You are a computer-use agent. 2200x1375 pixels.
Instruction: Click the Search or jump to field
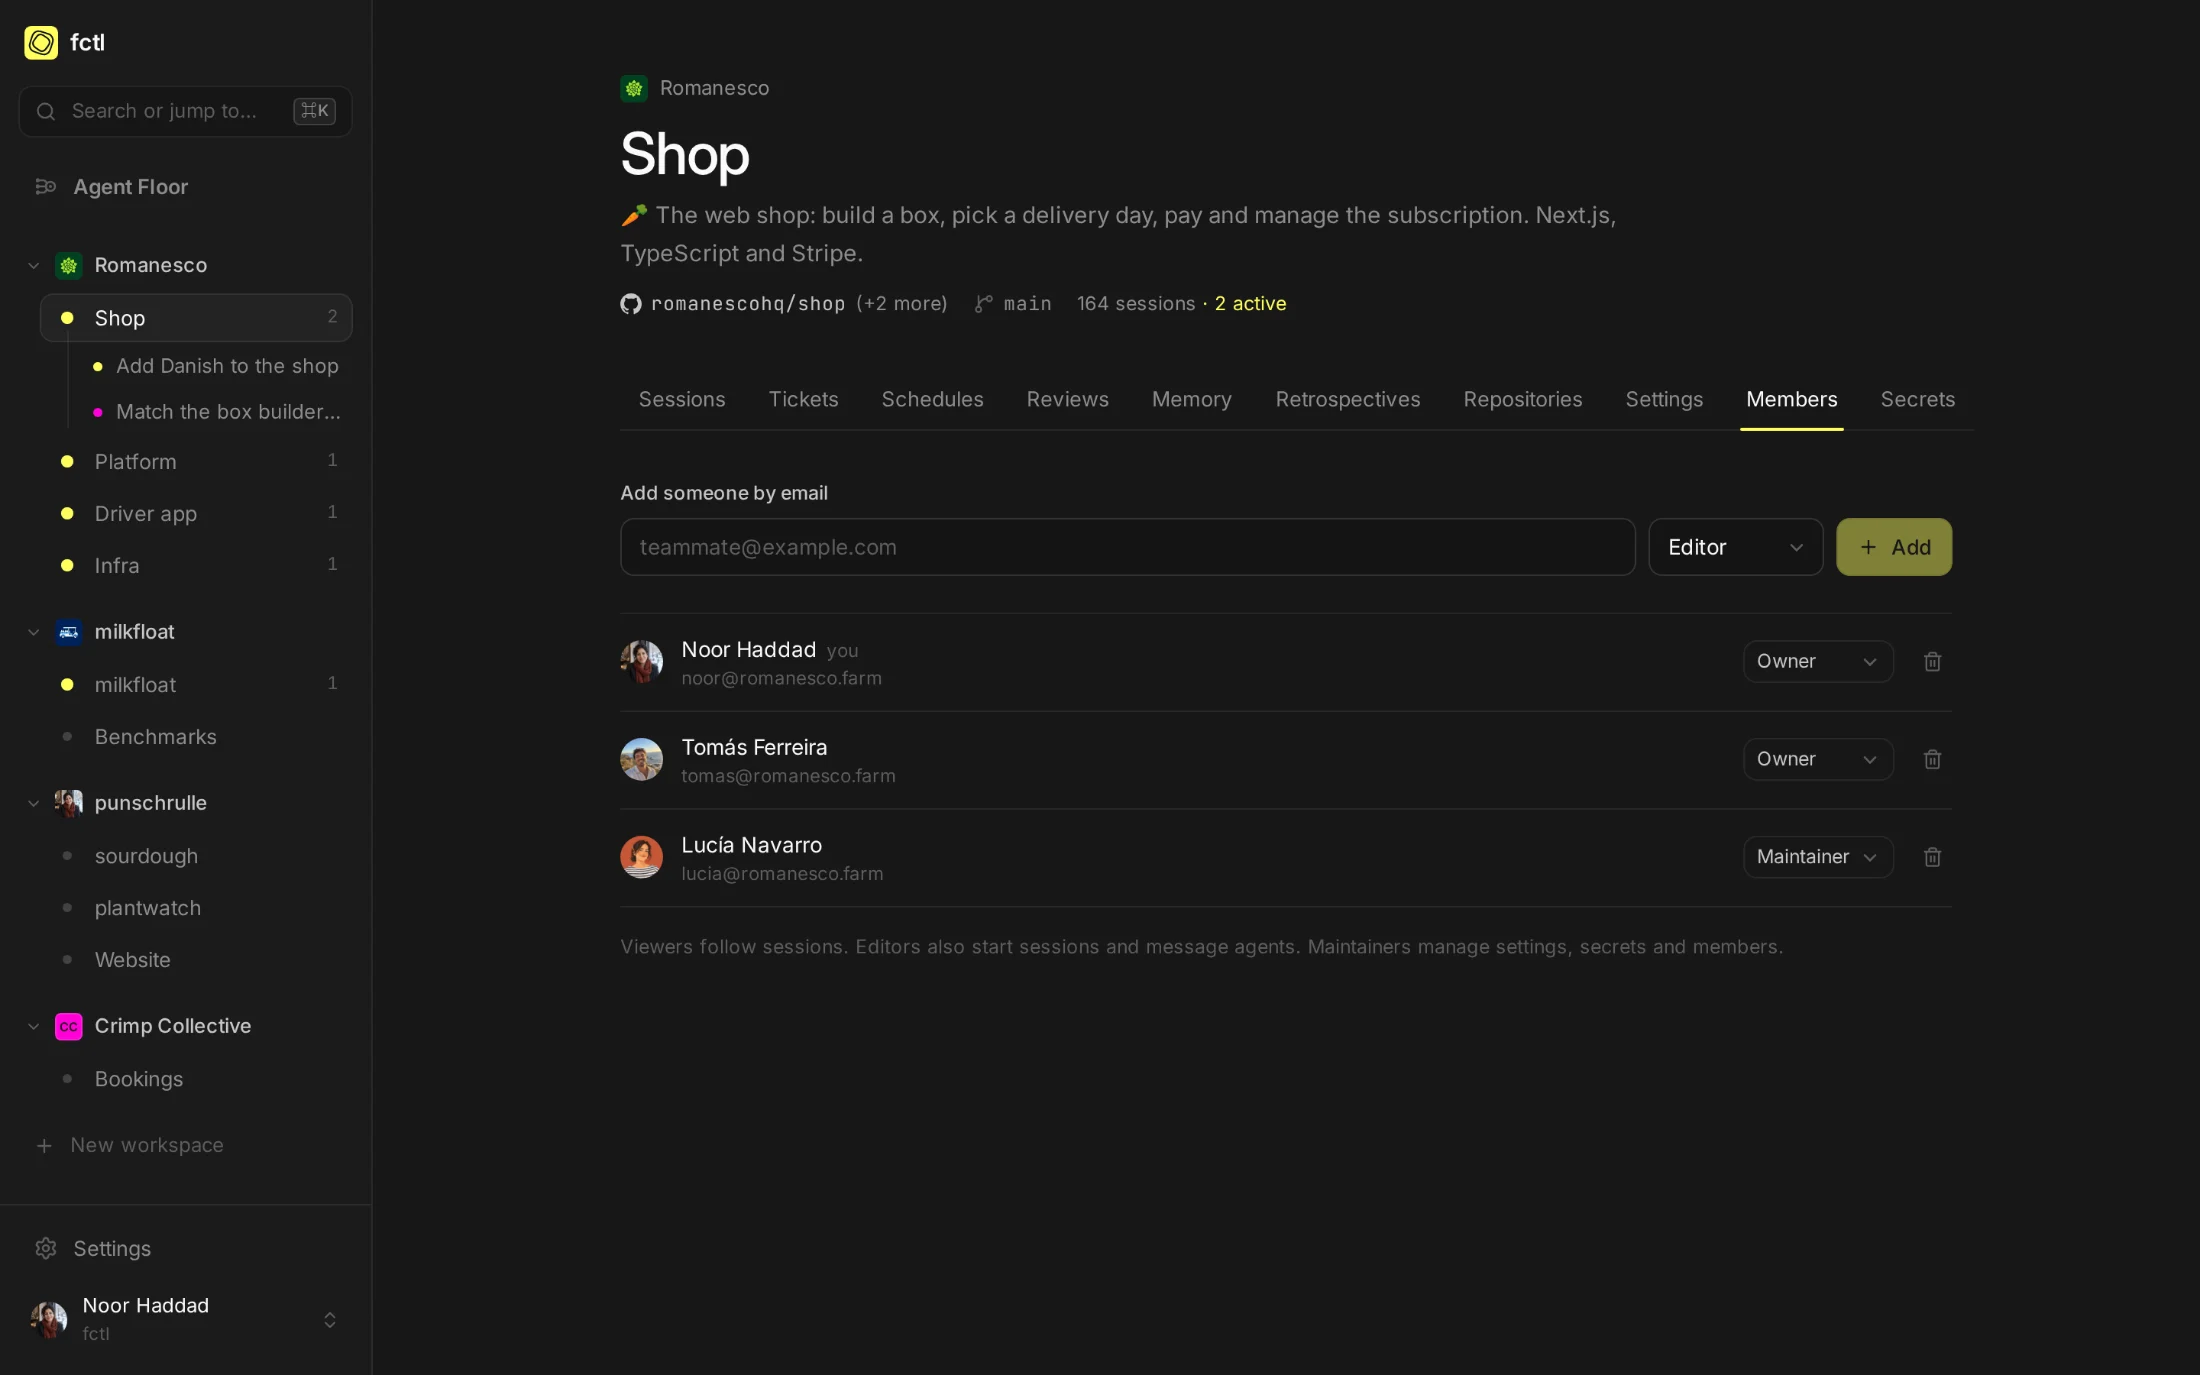coord(185,111)
